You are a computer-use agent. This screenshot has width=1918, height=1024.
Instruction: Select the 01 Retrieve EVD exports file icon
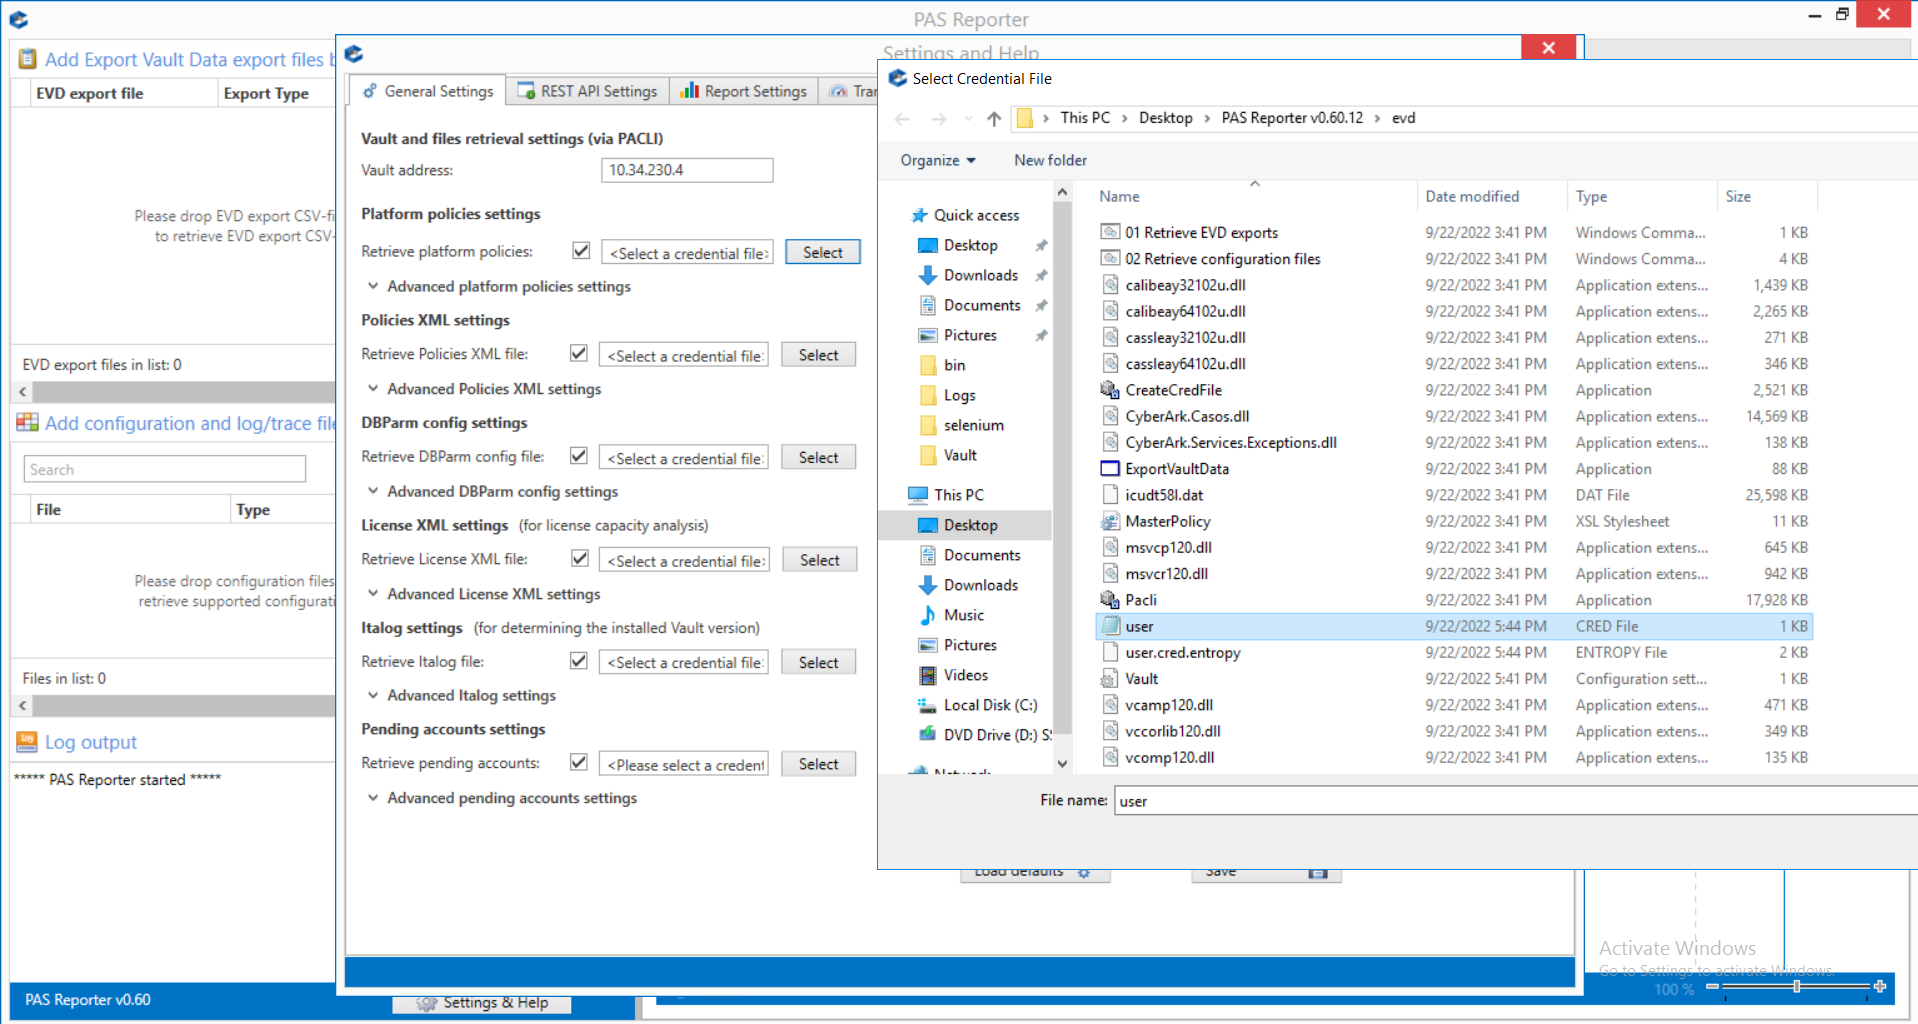click(x=1109, y=232)
